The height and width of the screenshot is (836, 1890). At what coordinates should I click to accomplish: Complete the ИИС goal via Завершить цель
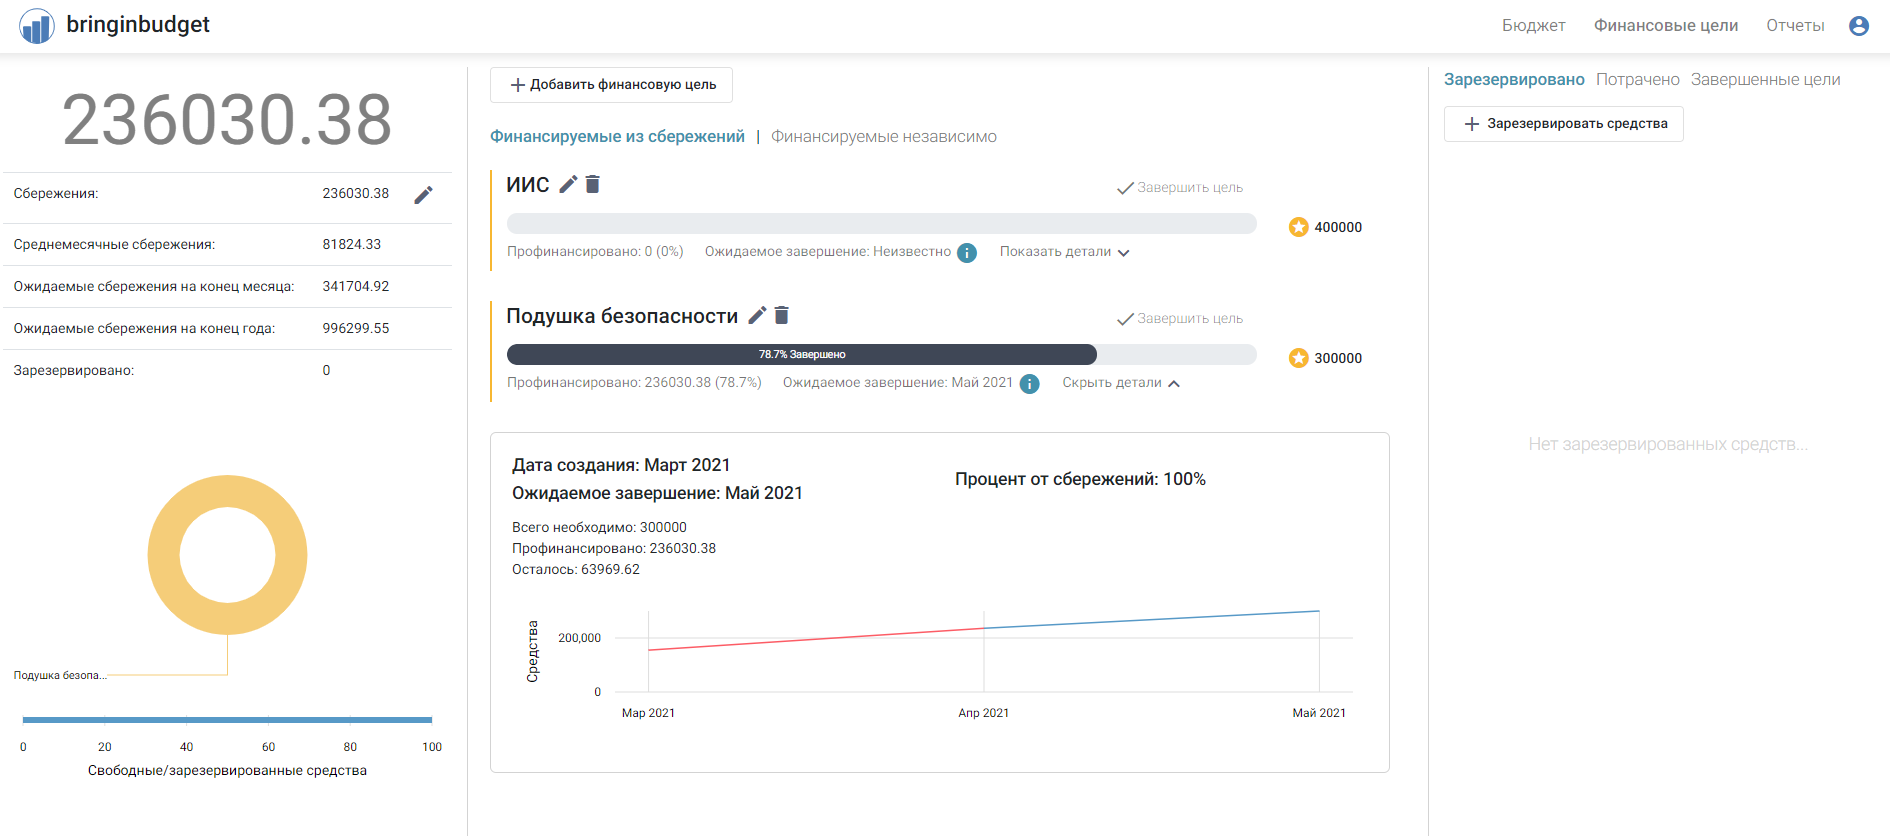[x=1180, y=188]
